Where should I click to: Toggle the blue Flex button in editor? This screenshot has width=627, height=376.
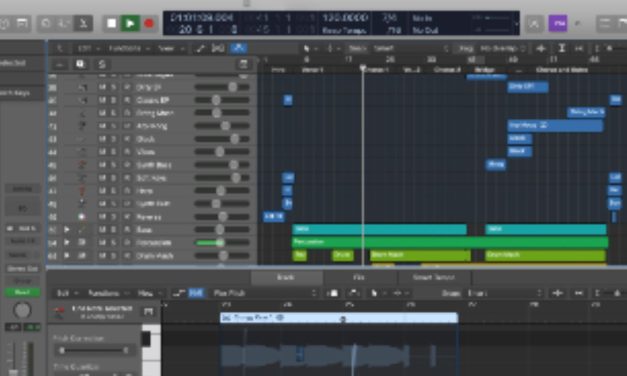click(x=196, y=293)
